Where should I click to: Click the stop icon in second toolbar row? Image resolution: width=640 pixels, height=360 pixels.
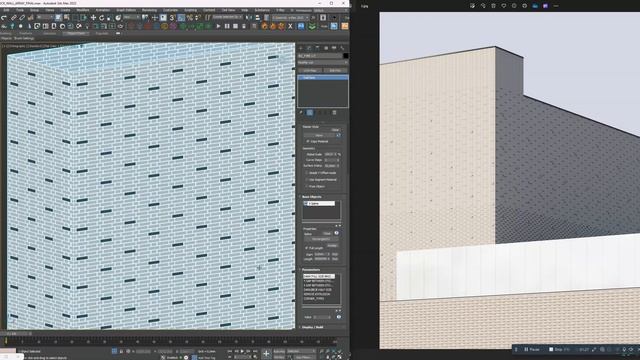[236, 26]
